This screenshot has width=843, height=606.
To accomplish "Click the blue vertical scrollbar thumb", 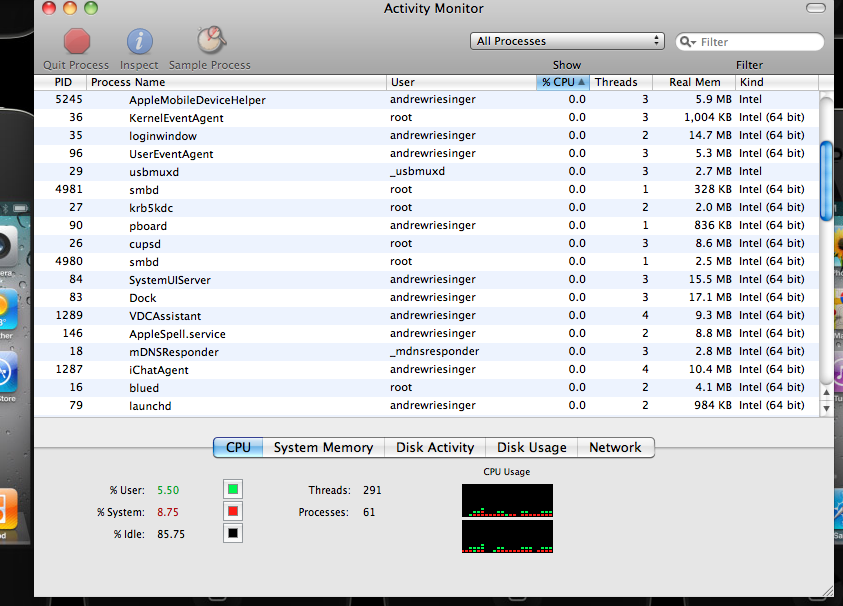I will pos(826,181).
